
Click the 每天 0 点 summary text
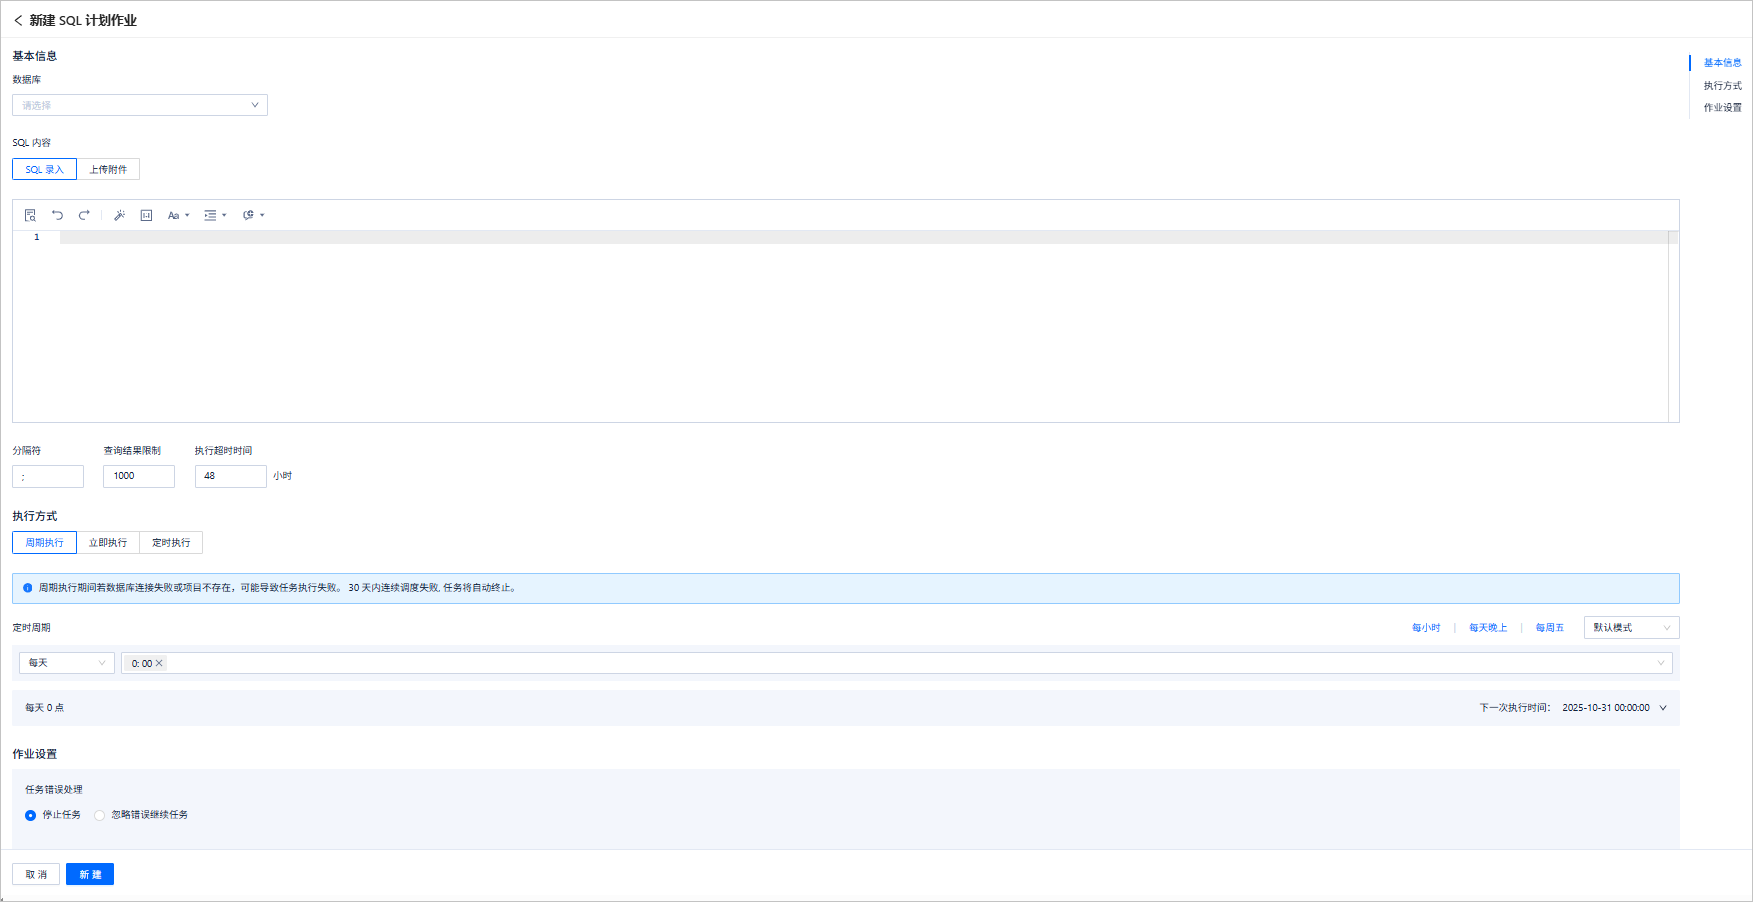pos(44,708)
